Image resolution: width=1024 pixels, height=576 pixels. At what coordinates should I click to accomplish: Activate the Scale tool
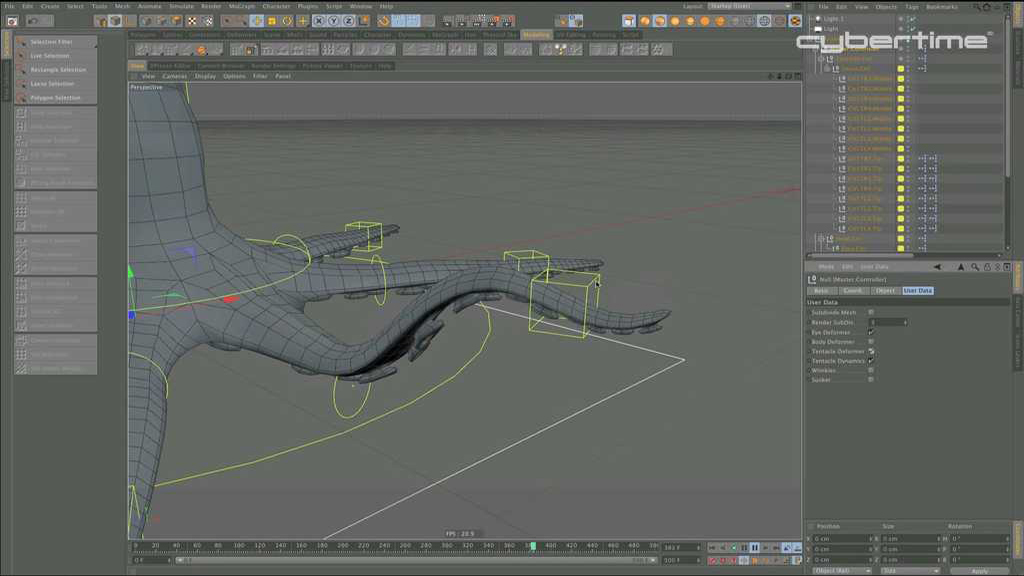[x=272, y=21]
